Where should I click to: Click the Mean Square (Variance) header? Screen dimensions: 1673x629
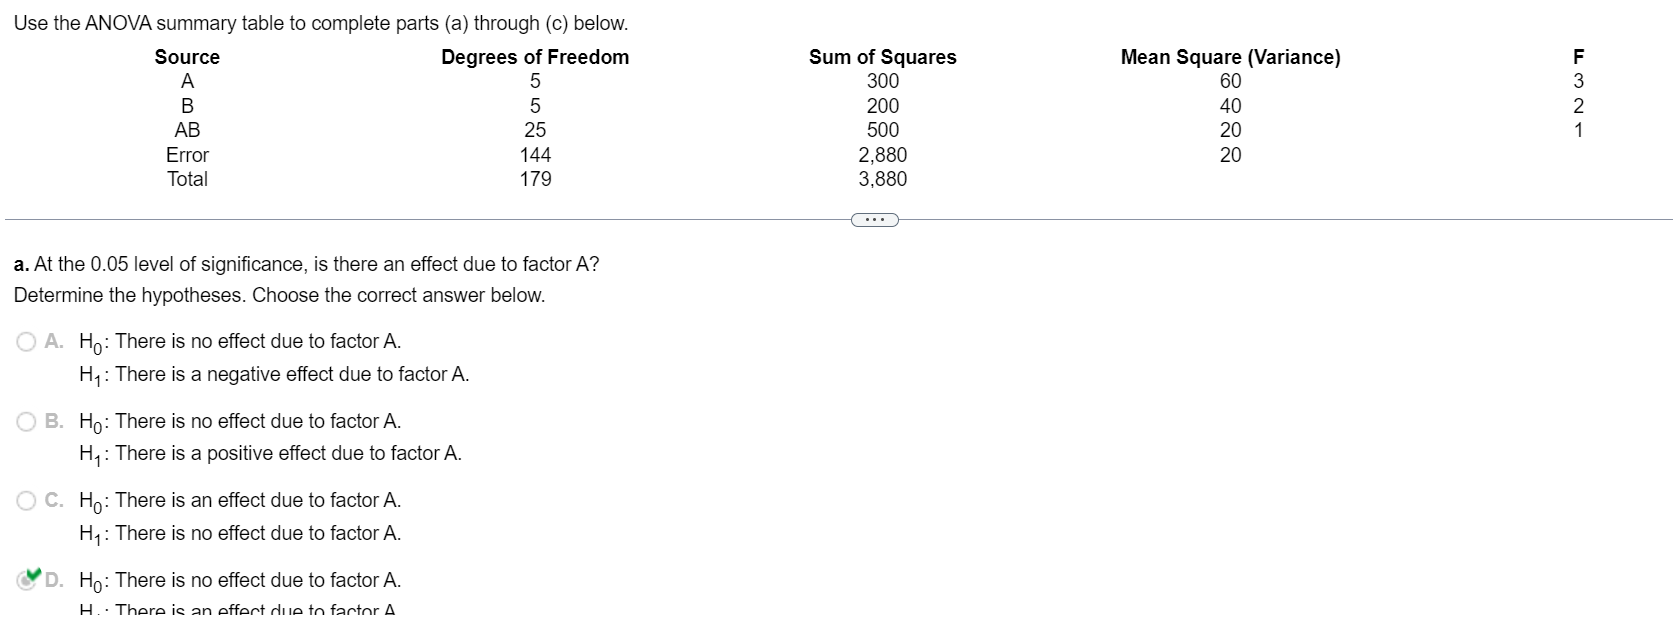1230,57
